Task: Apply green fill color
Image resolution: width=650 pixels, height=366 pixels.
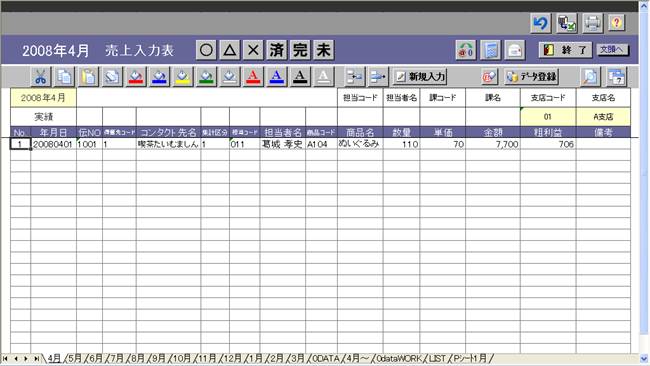Action: 206,77
